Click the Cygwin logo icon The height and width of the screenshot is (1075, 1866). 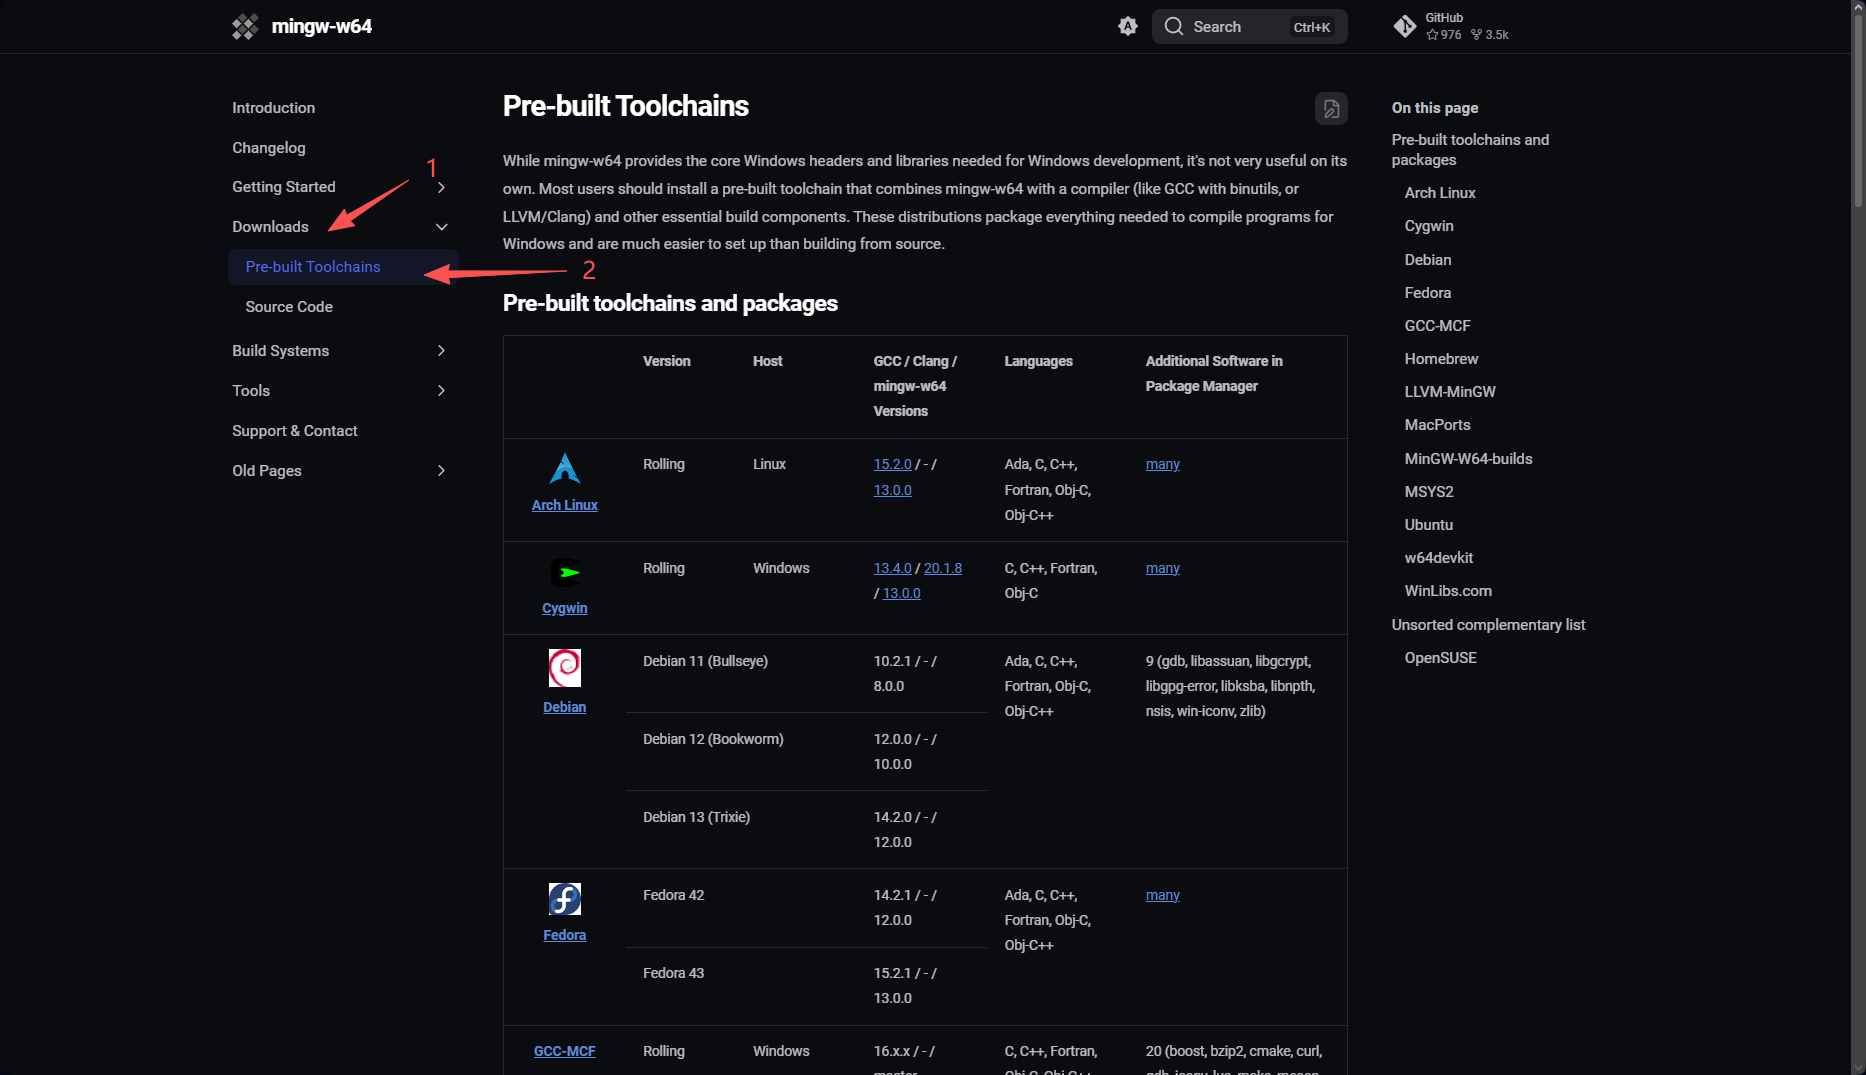565,573
